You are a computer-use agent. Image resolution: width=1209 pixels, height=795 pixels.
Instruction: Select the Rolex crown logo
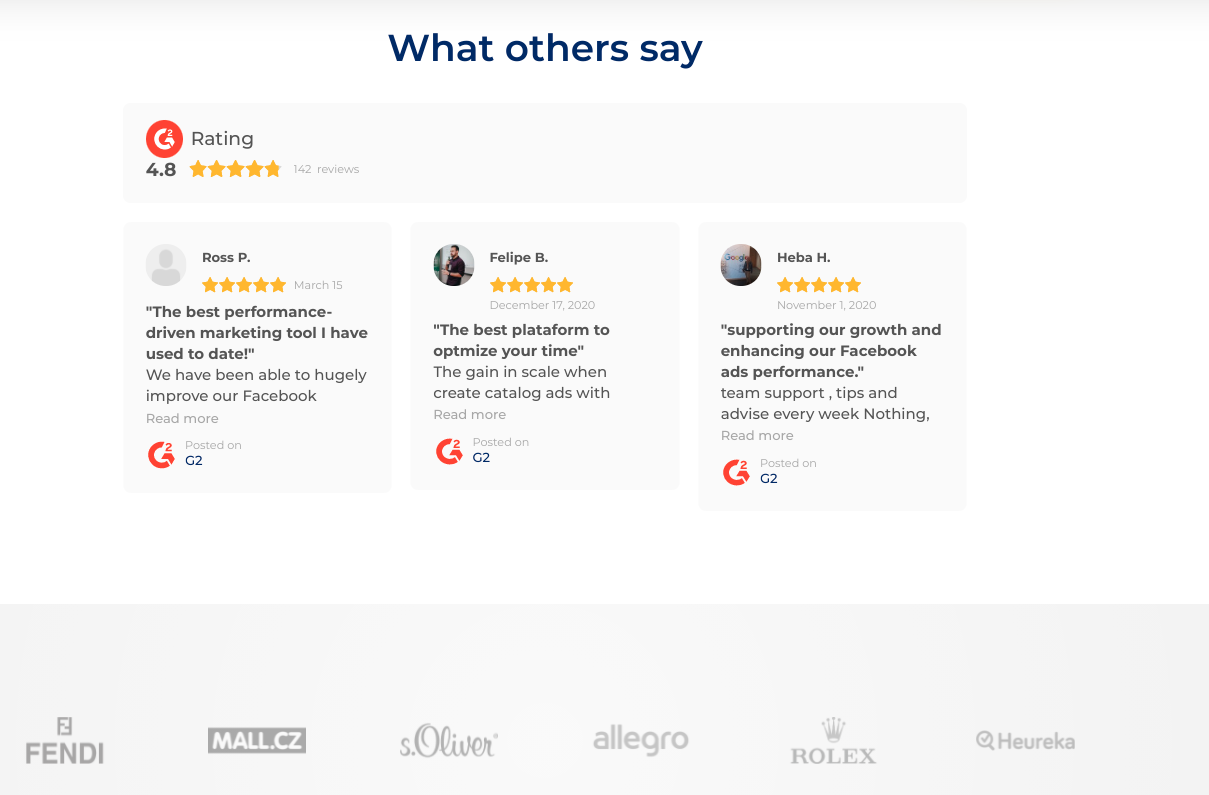833,741
